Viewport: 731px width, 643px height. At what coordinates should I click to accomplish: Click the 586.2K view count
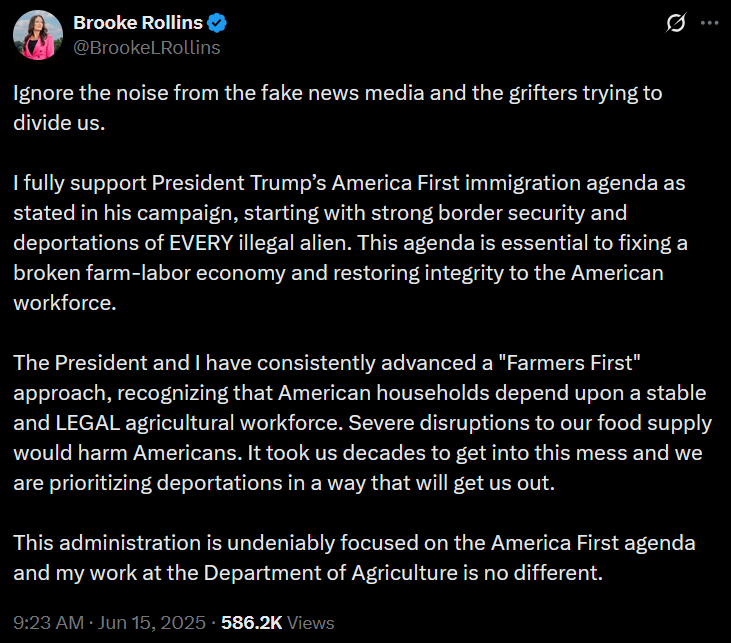(252, 623)
